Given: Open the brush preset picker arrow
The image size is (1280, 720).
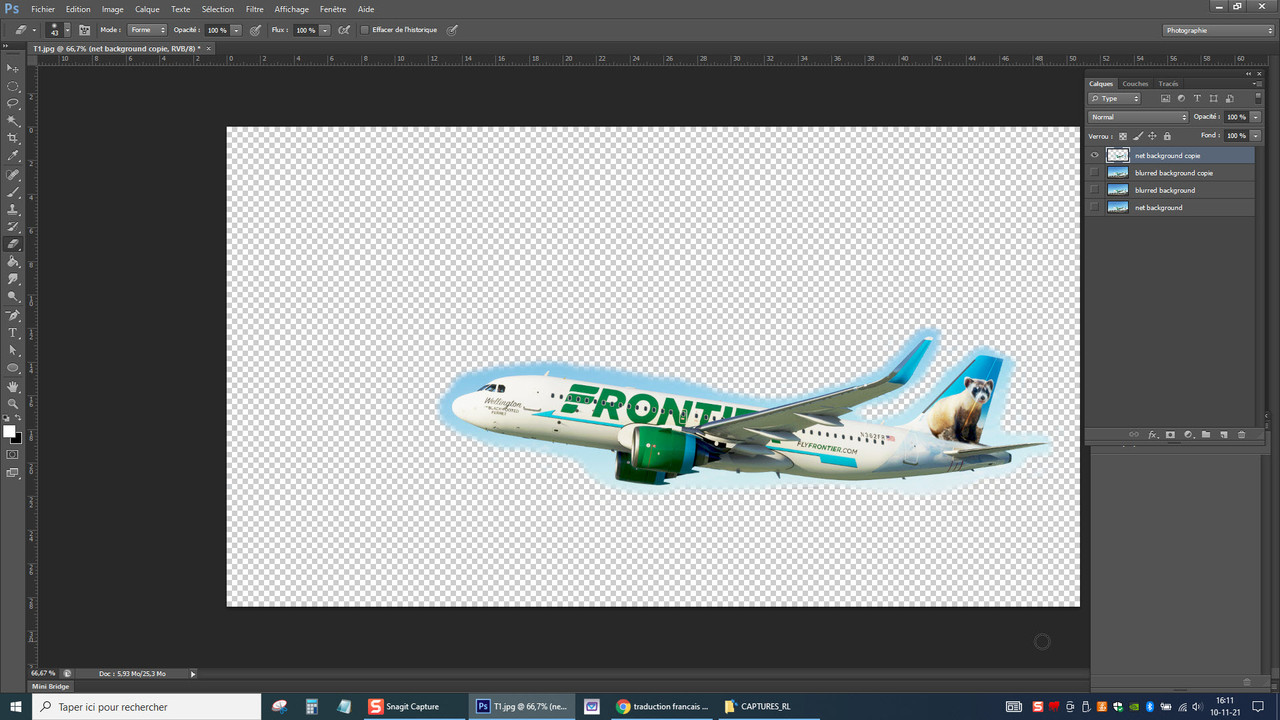Looking at the screenshot, I should 67,30.
